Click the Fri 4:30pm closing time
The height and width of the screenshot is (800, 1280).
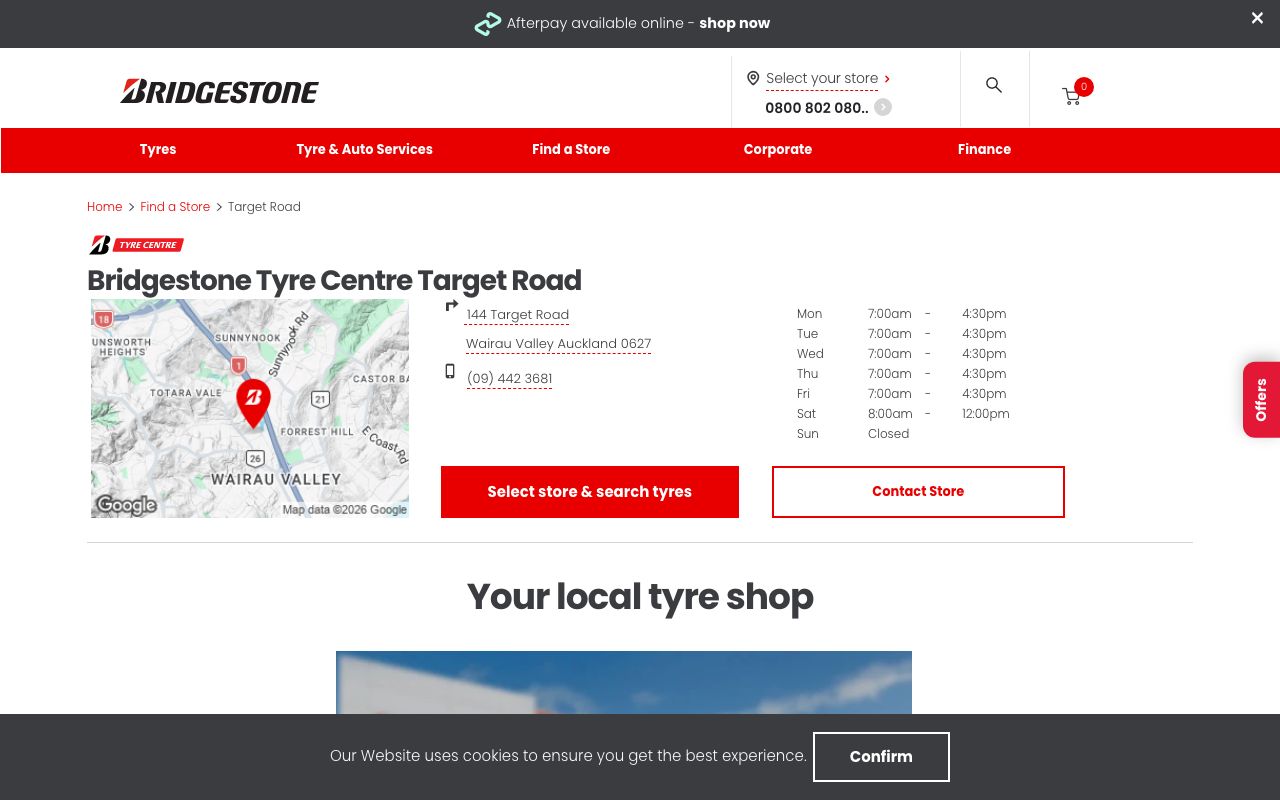pos(984,394)
